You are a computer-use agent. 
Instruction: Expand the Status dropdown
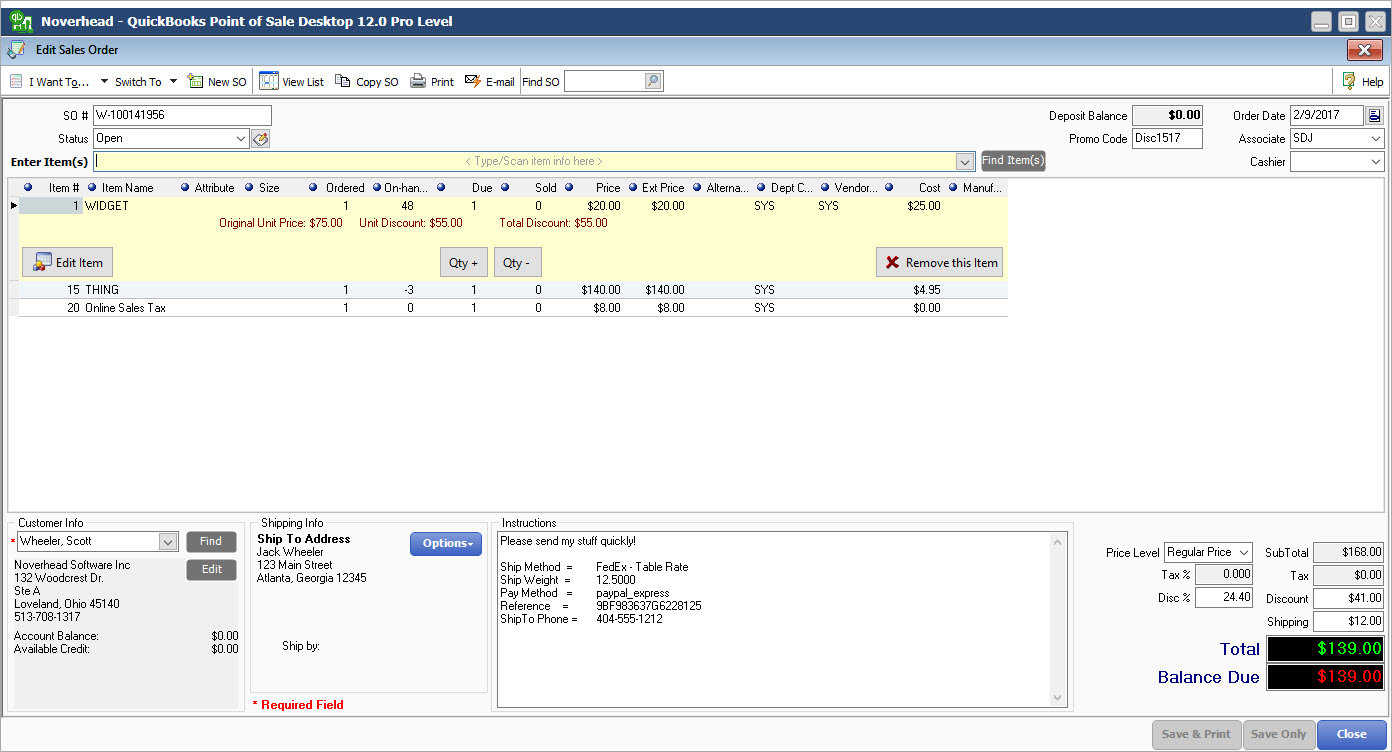click(241, 139)
